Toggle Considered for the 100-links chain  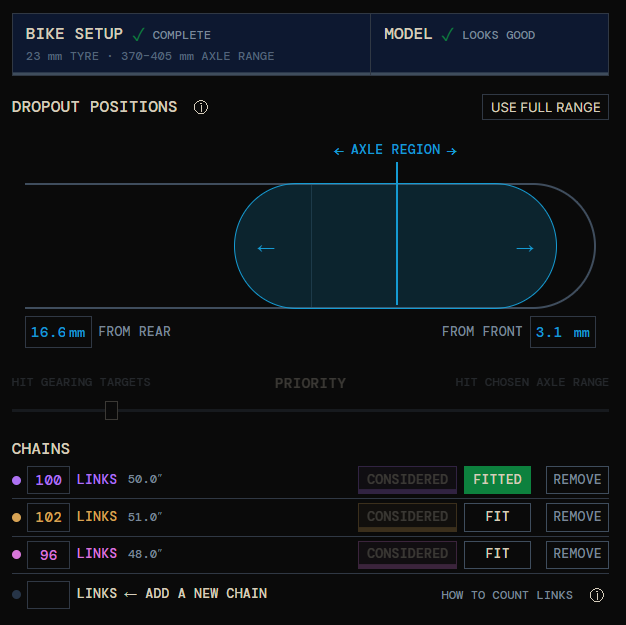[x=407, y=480]
